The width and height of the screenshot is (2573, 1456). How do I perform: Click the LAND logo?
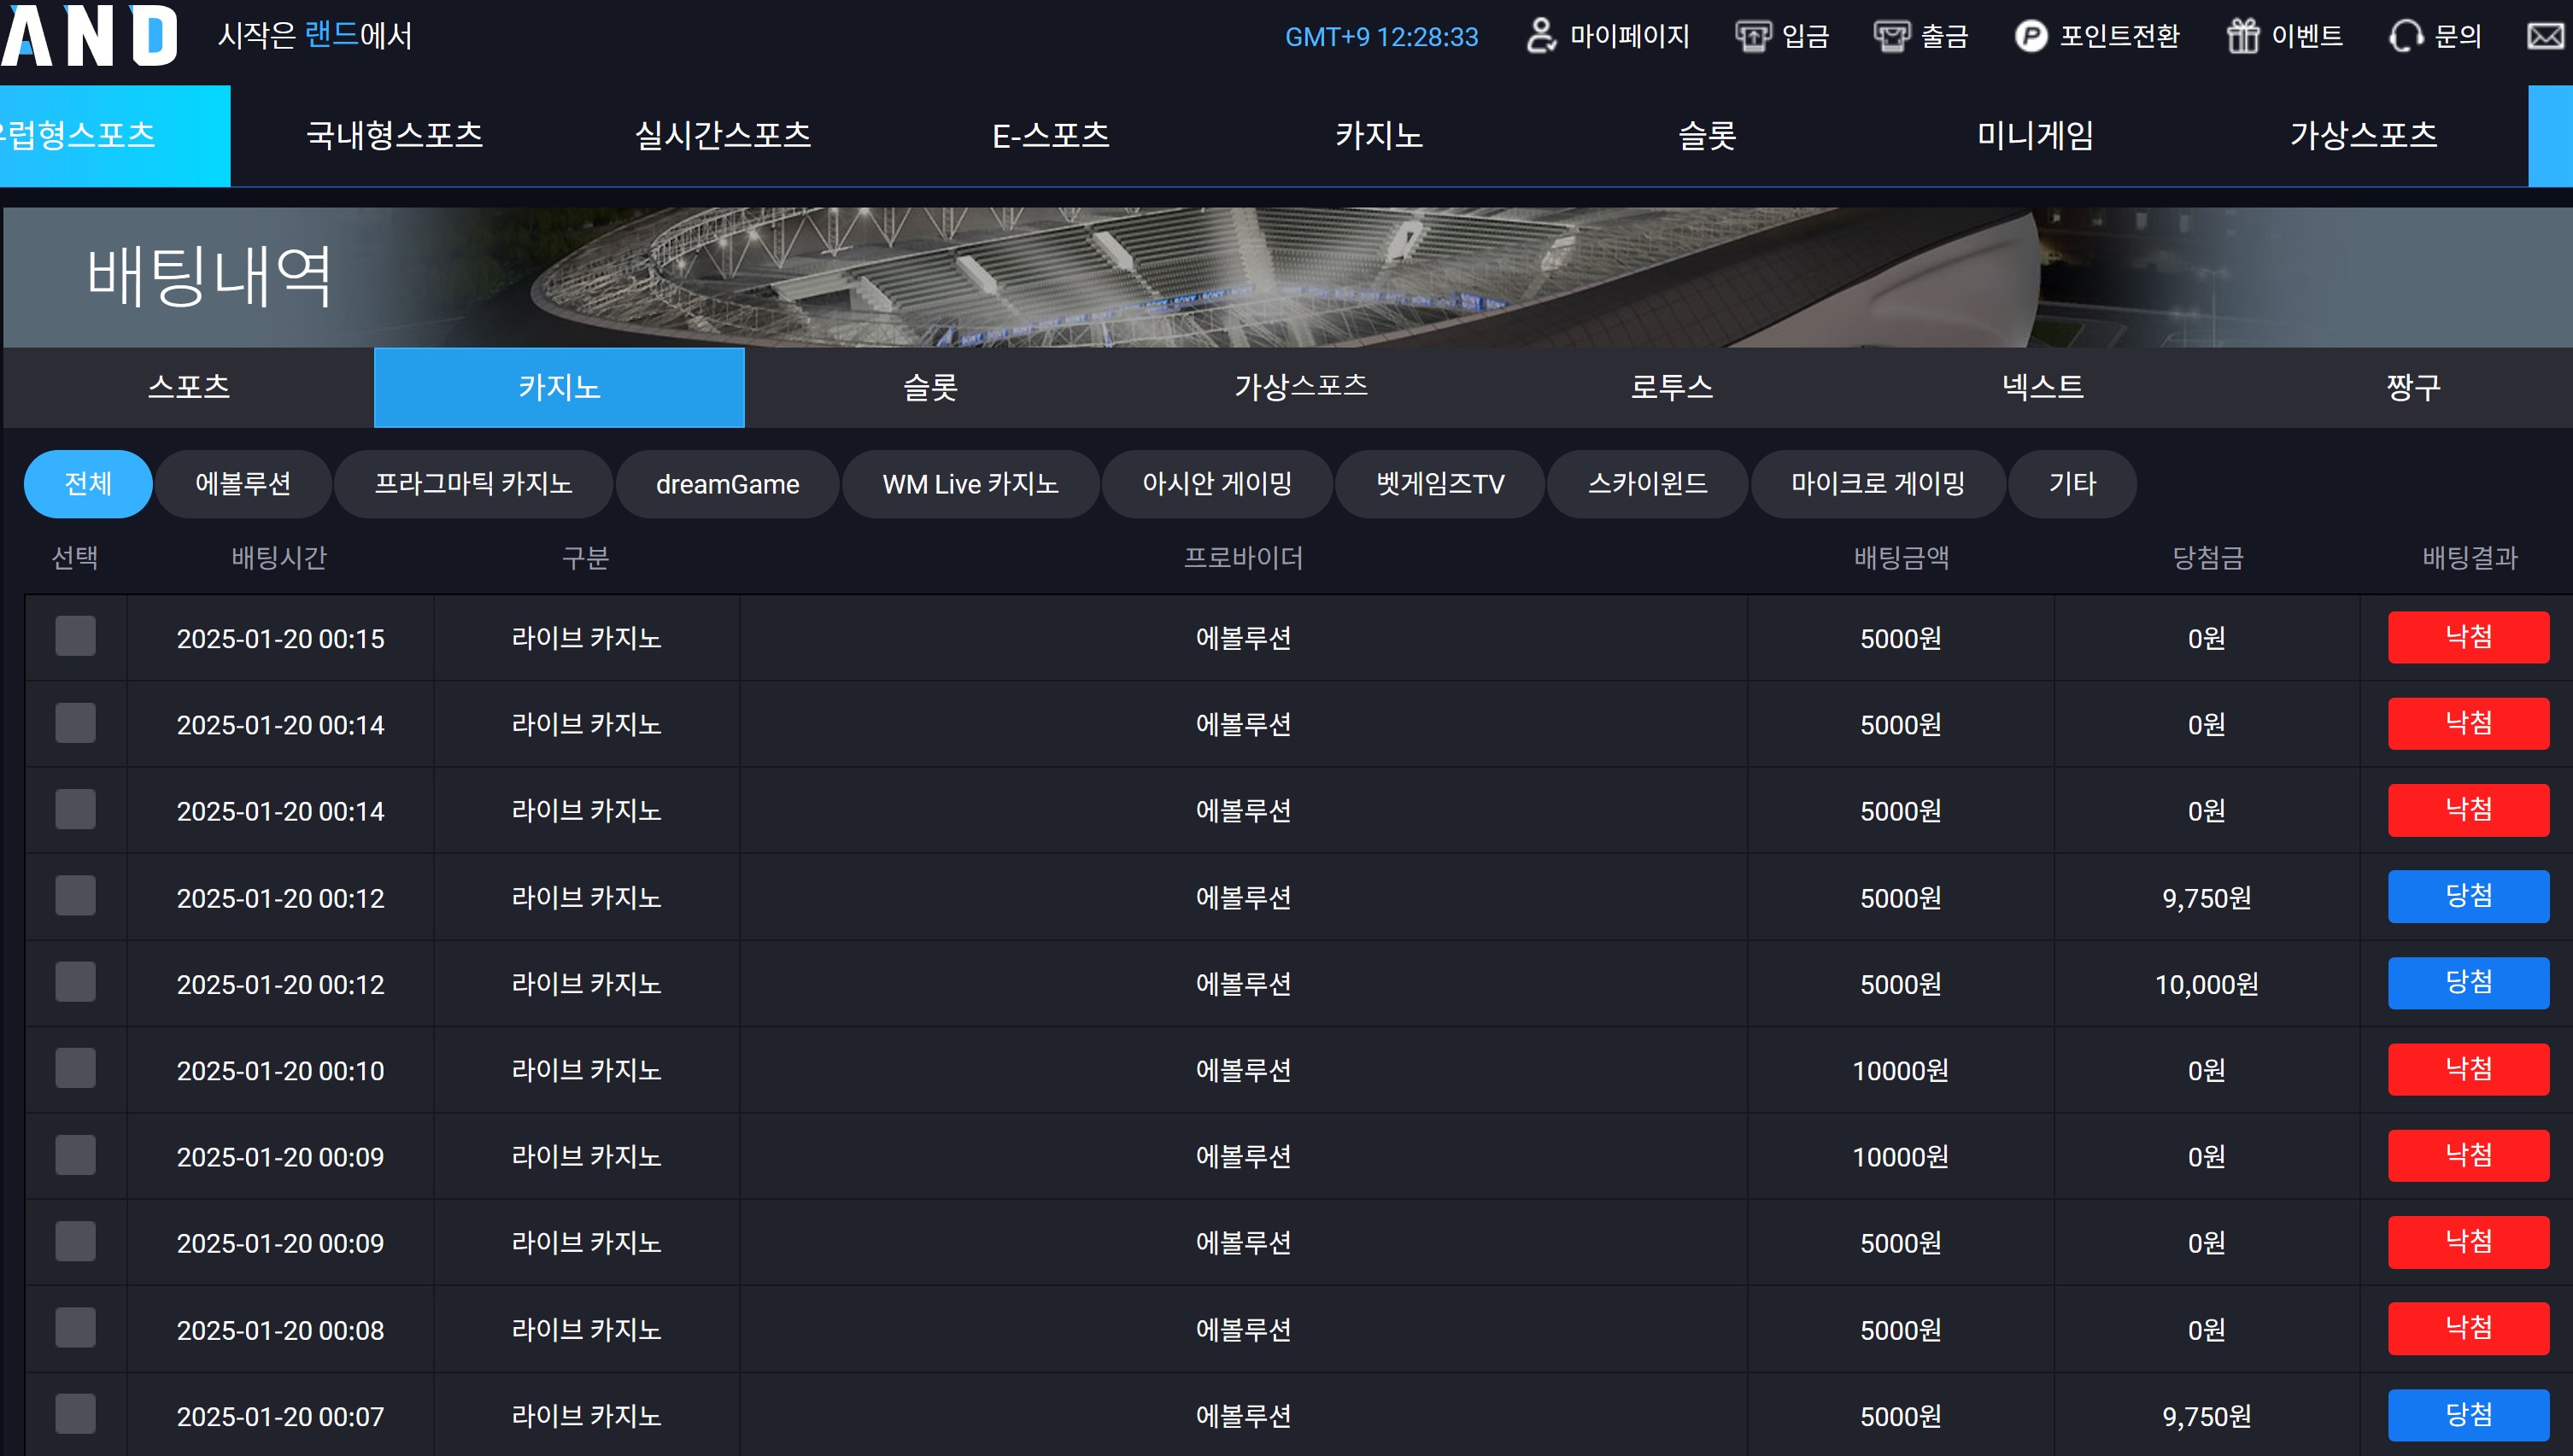(x=89, y=35)
